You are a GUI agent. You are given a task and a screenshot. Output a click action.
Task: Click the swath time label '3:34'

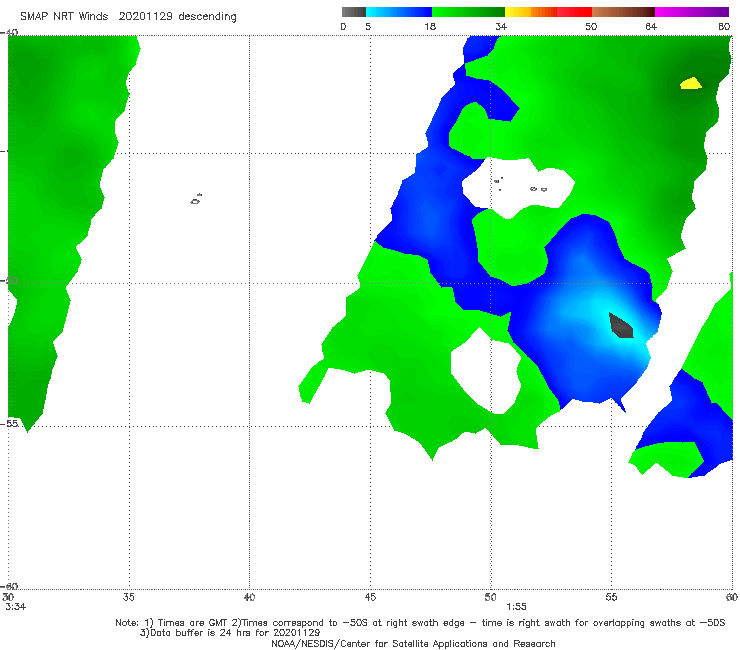click(16, 607)
